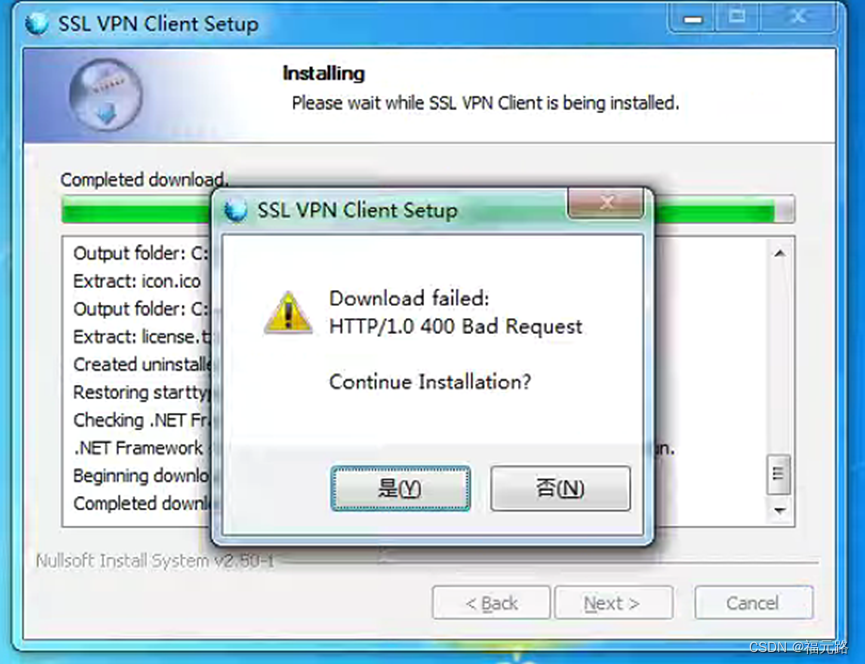
Task: Click the globe icon in dialog title bar
Action: (x=236, y=210)
